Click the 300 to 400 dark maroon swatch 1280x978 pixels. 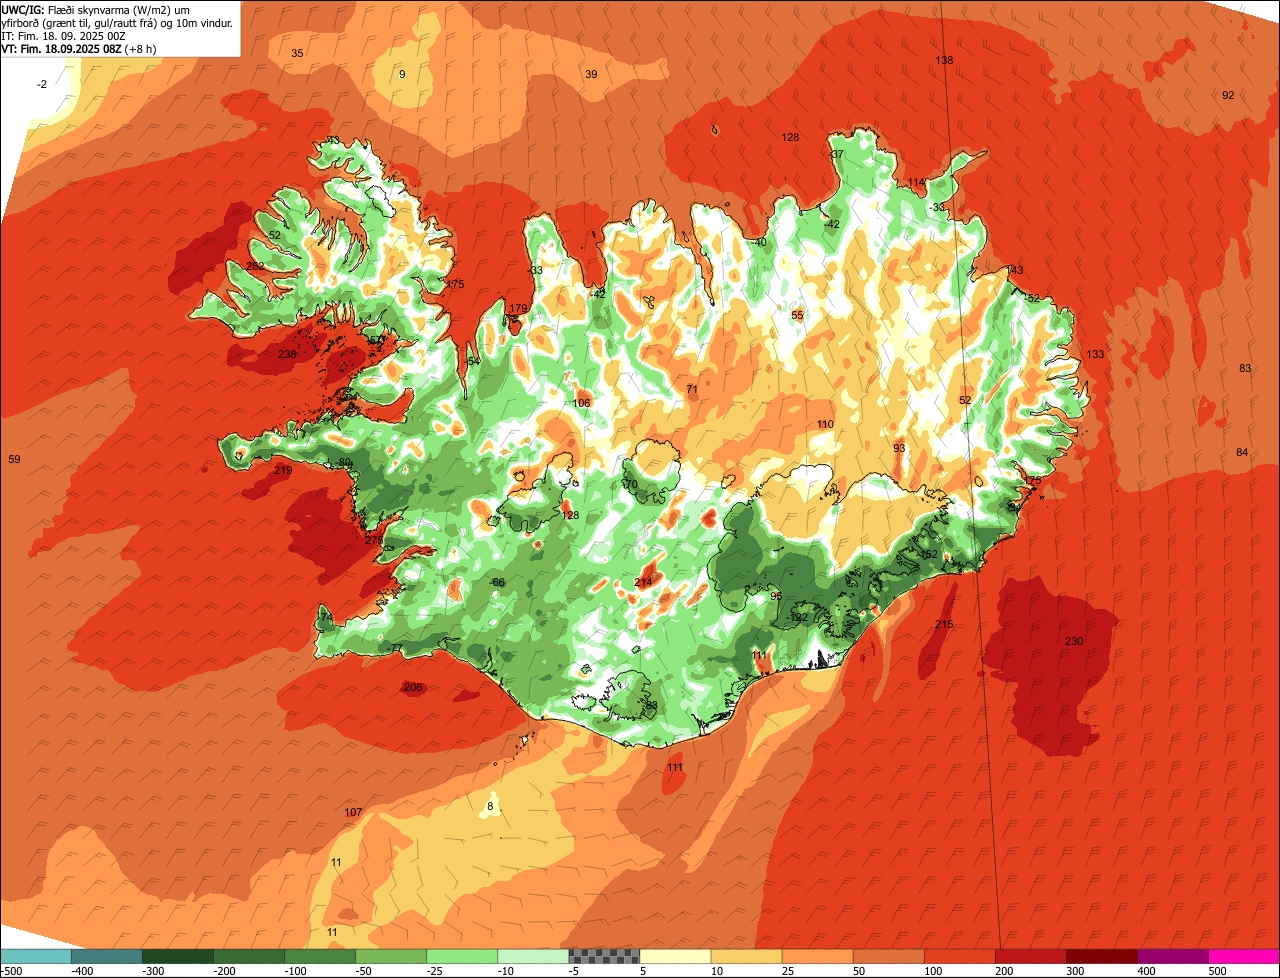[1100, 956]
